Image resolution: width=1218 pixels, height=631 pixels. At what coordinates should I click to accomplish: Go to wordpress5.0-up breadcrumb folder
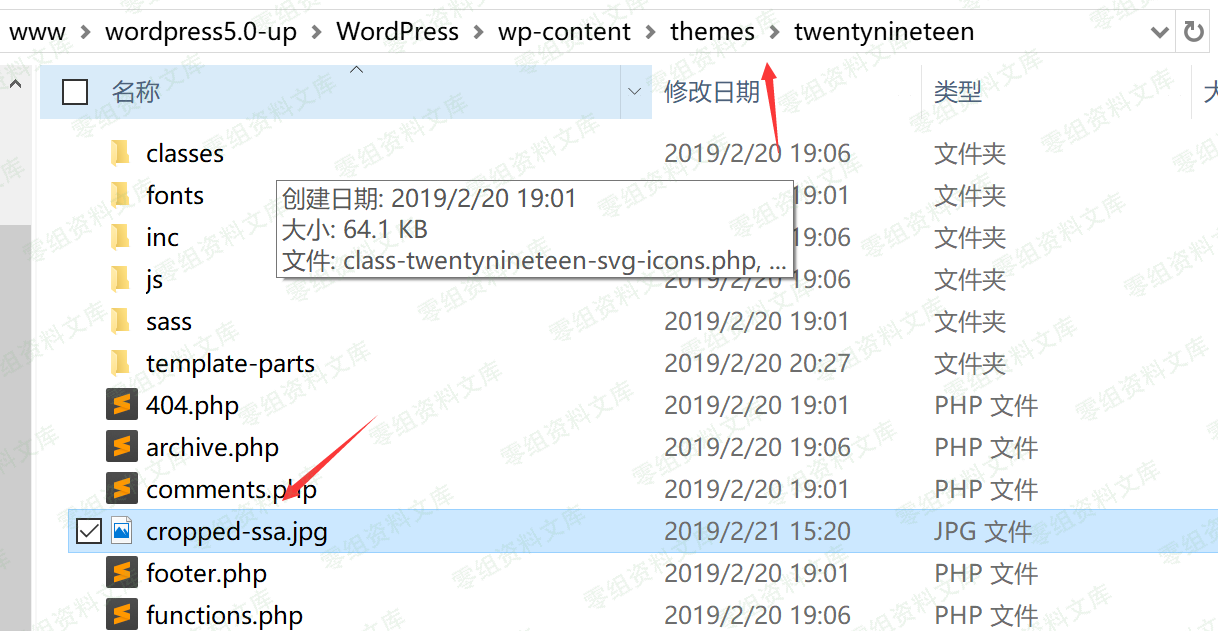(x=201, y=32)
